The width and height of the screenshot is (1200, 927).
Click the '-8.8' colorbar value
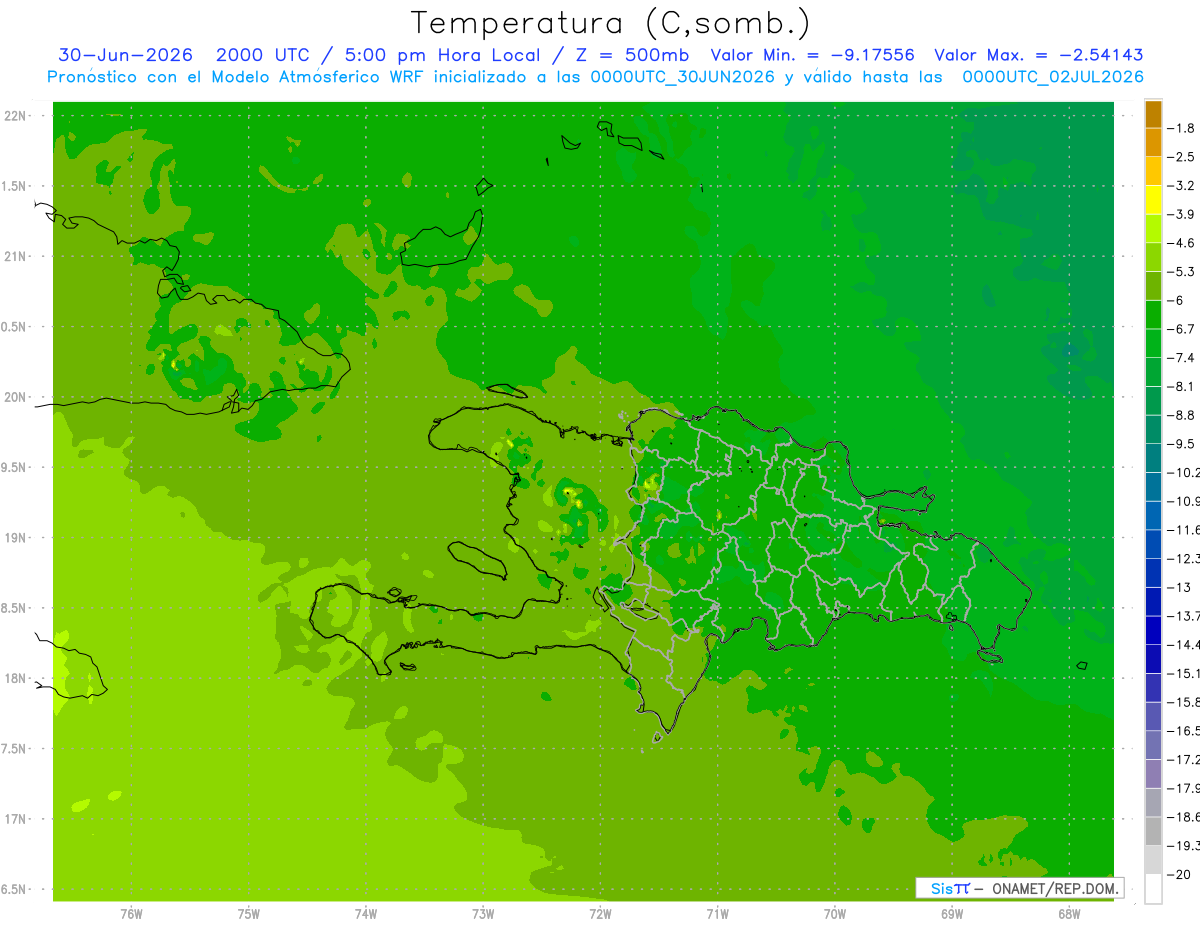tap(1181, 415)
